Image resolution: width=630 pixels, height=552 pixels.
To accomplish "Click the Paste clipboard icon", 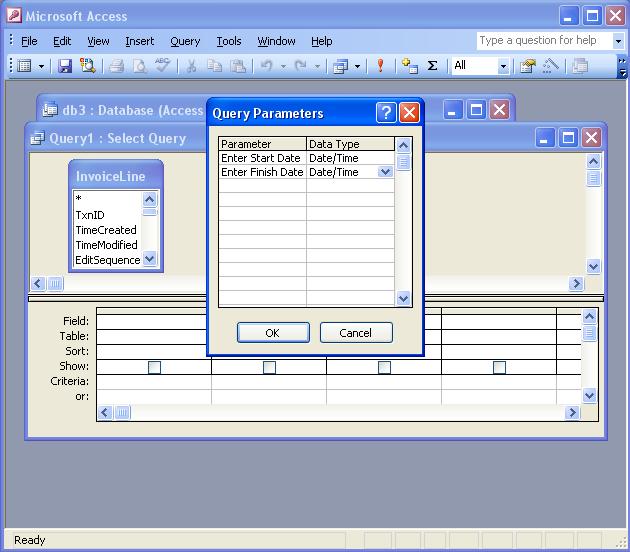I will [238, 65].
